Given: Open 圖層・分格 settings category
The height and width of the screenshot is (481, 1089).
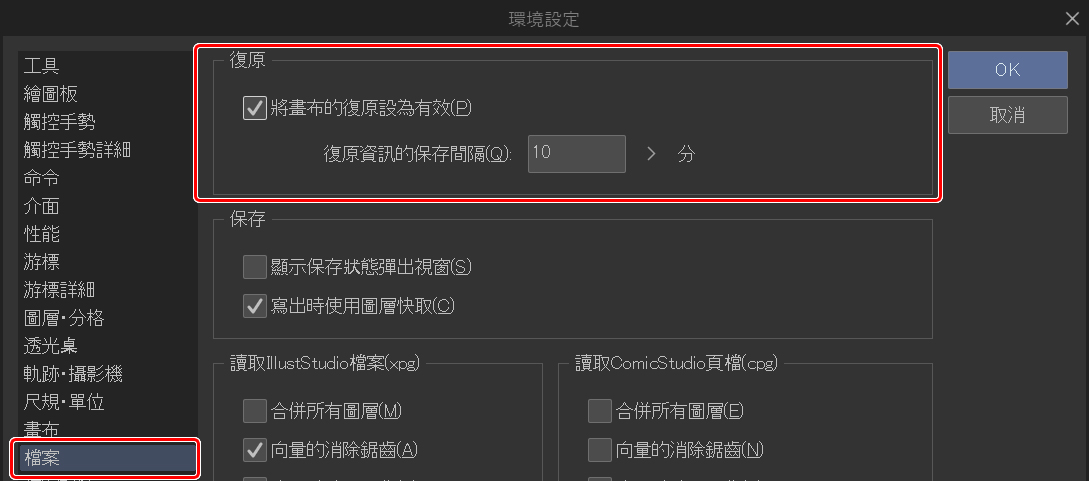Looking at the screenshot, I should point(64,318).
